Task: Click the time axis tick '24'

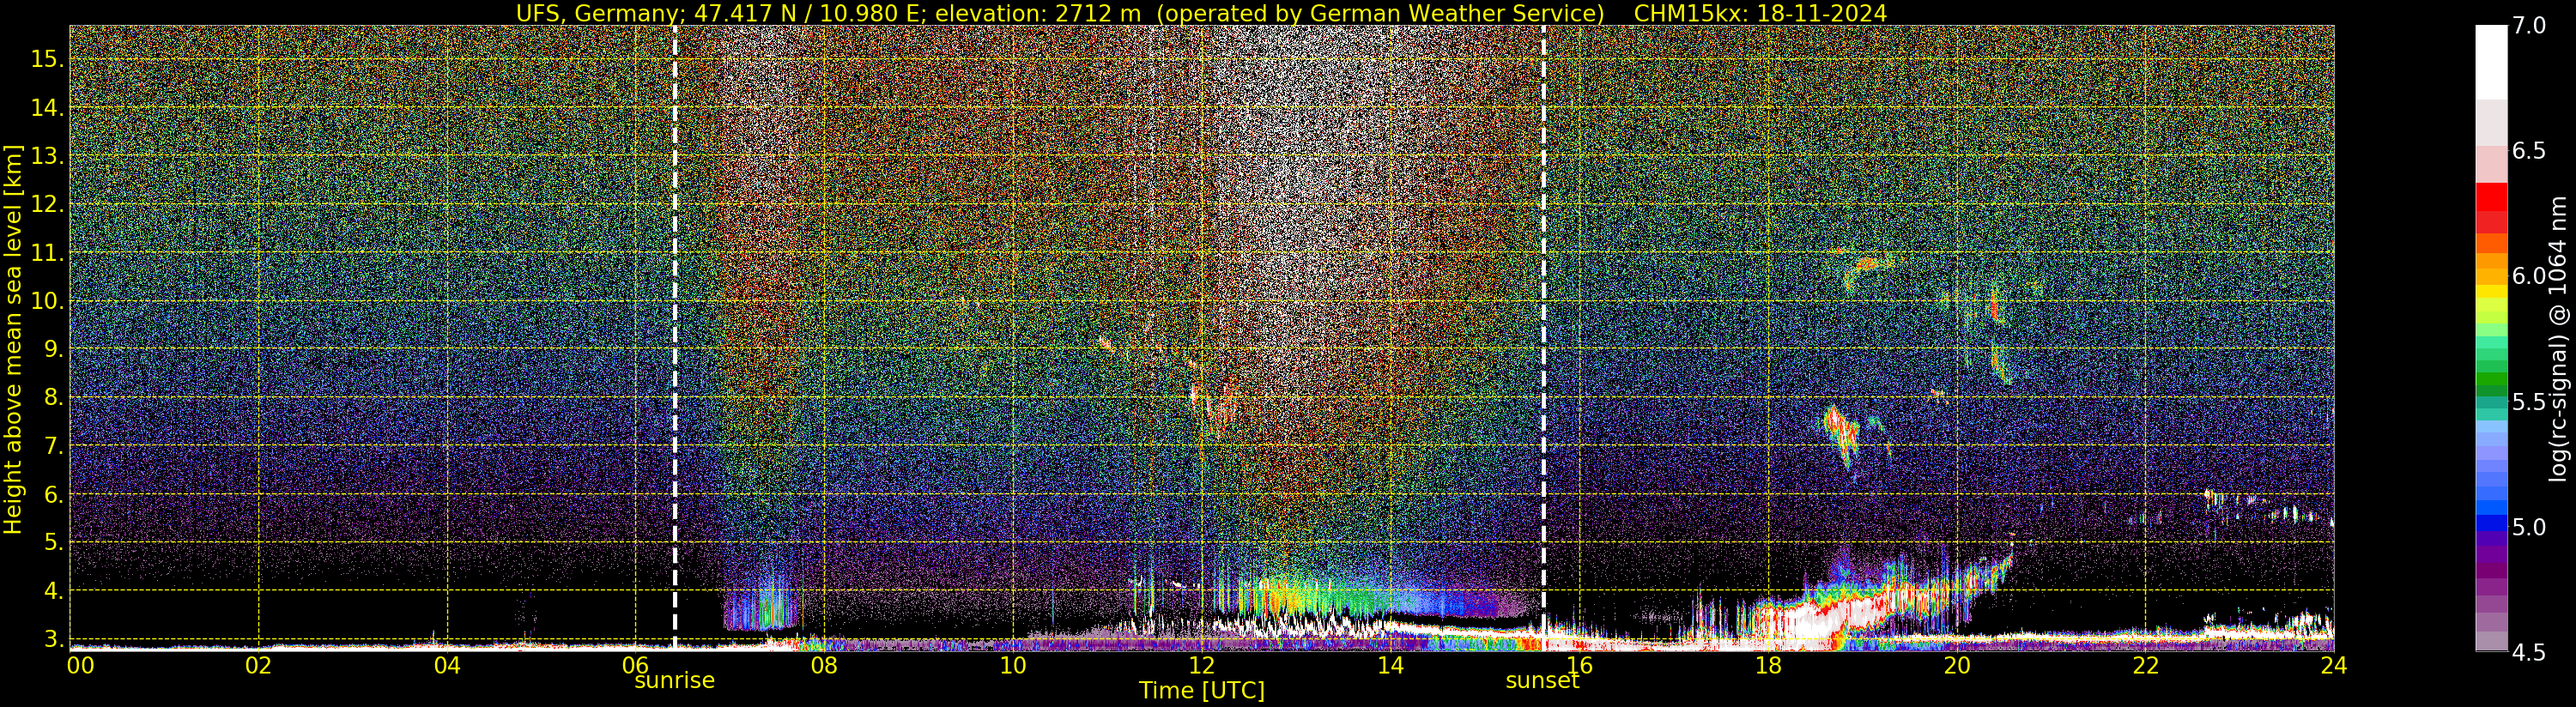Action: click(x=2333, y=666)
